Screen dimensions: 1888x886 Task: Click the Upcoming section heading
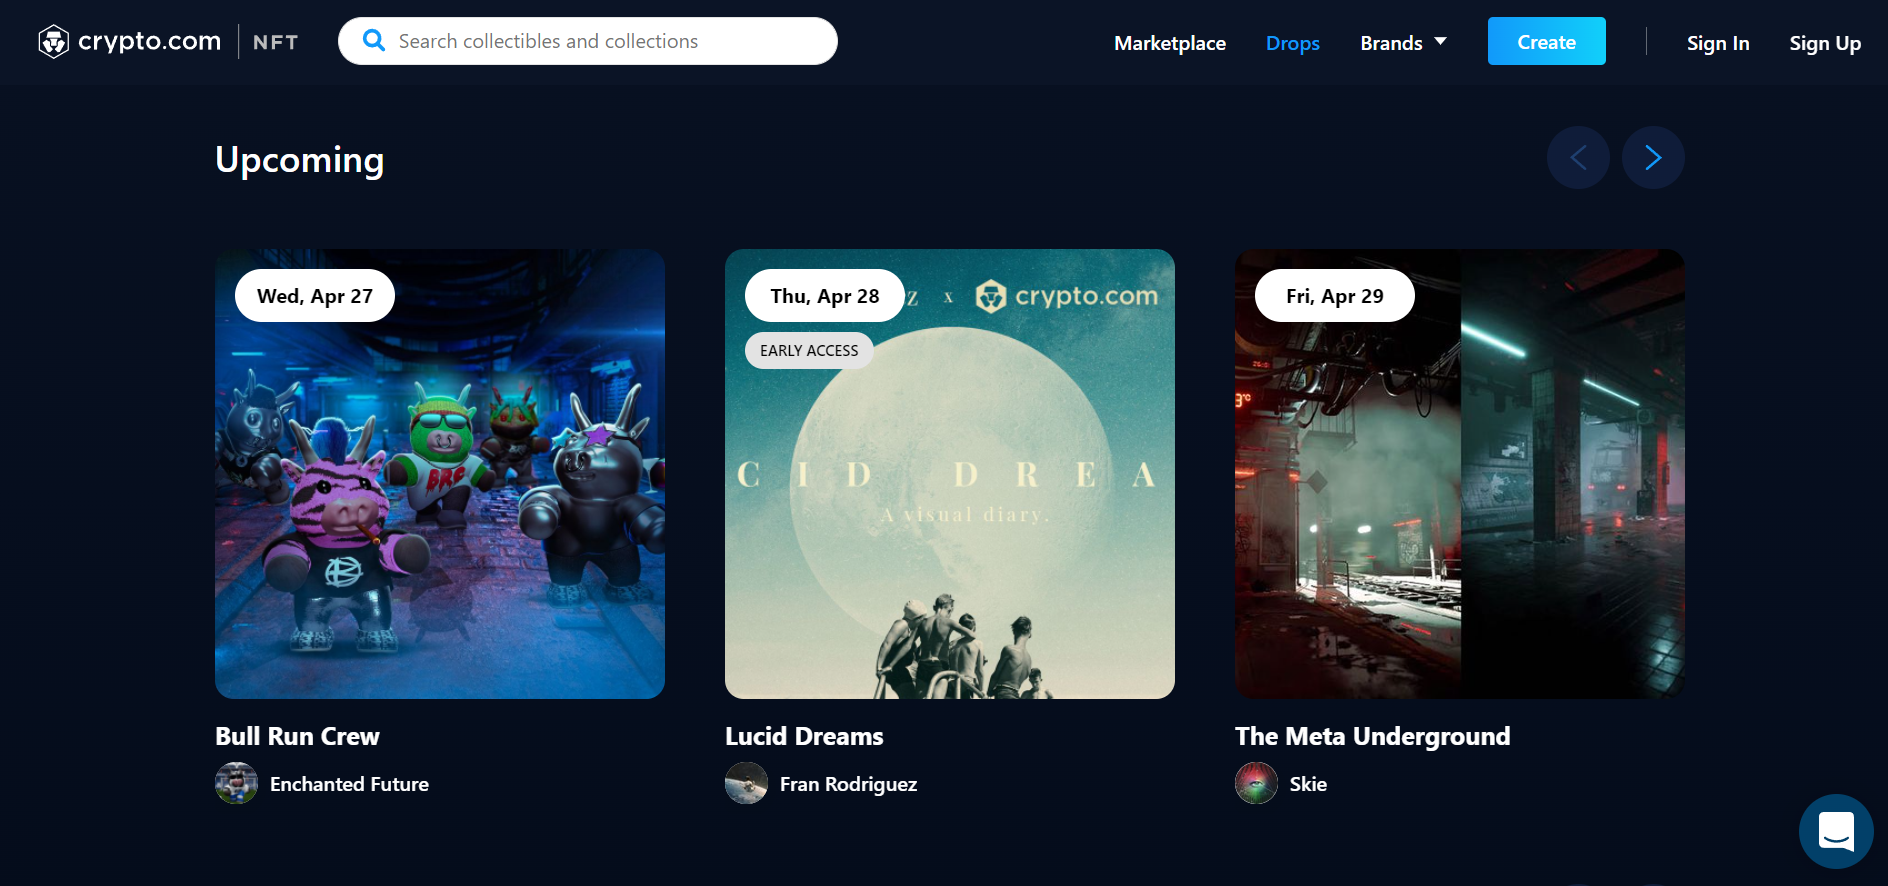coord(299,160)
